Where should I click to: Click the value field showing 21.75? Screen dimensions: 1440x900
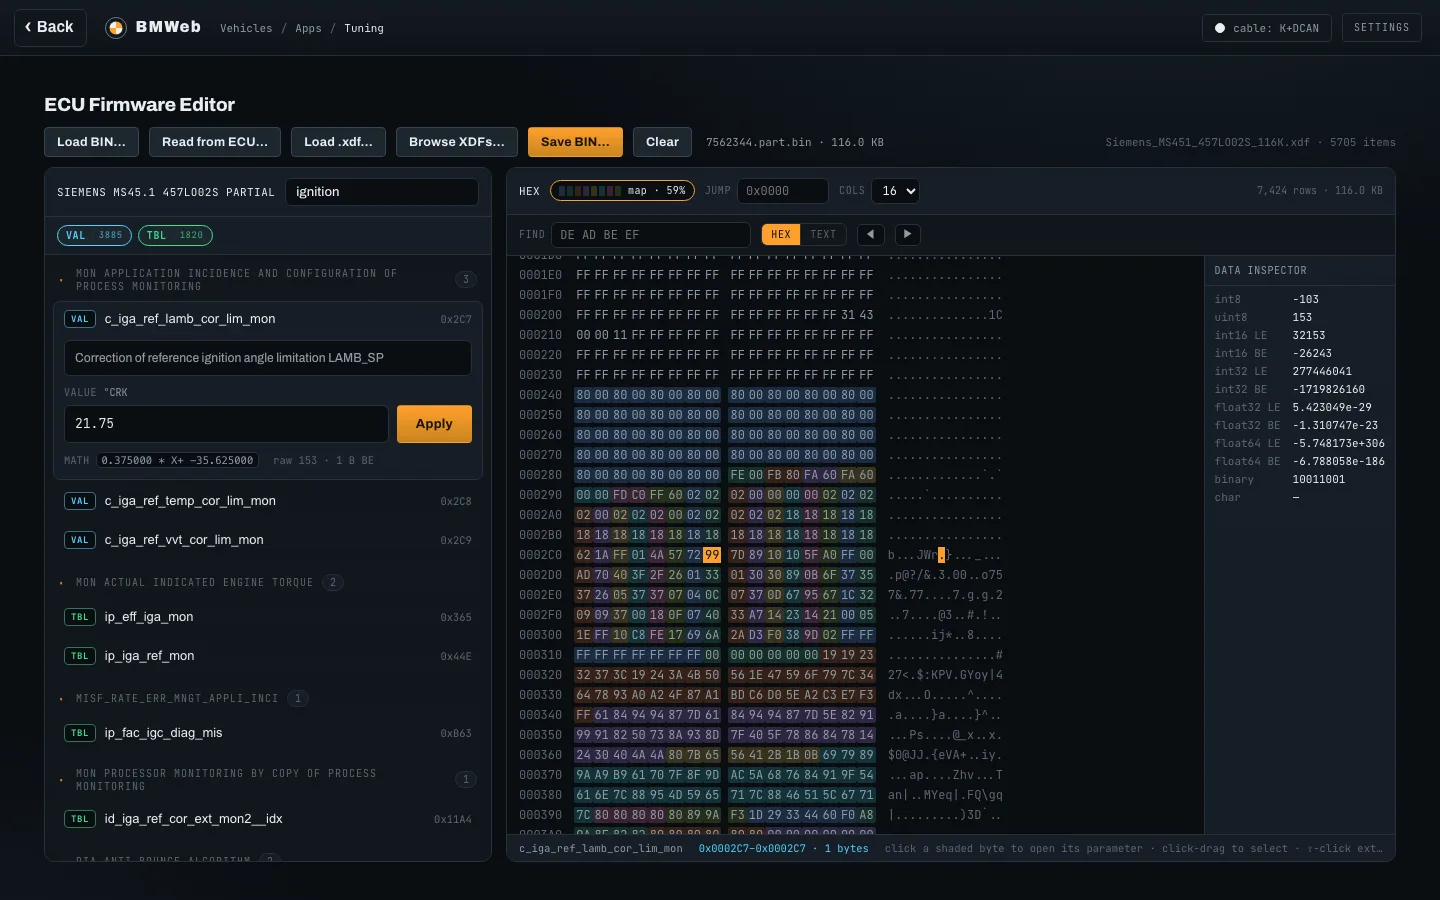[x=226, y=424]
